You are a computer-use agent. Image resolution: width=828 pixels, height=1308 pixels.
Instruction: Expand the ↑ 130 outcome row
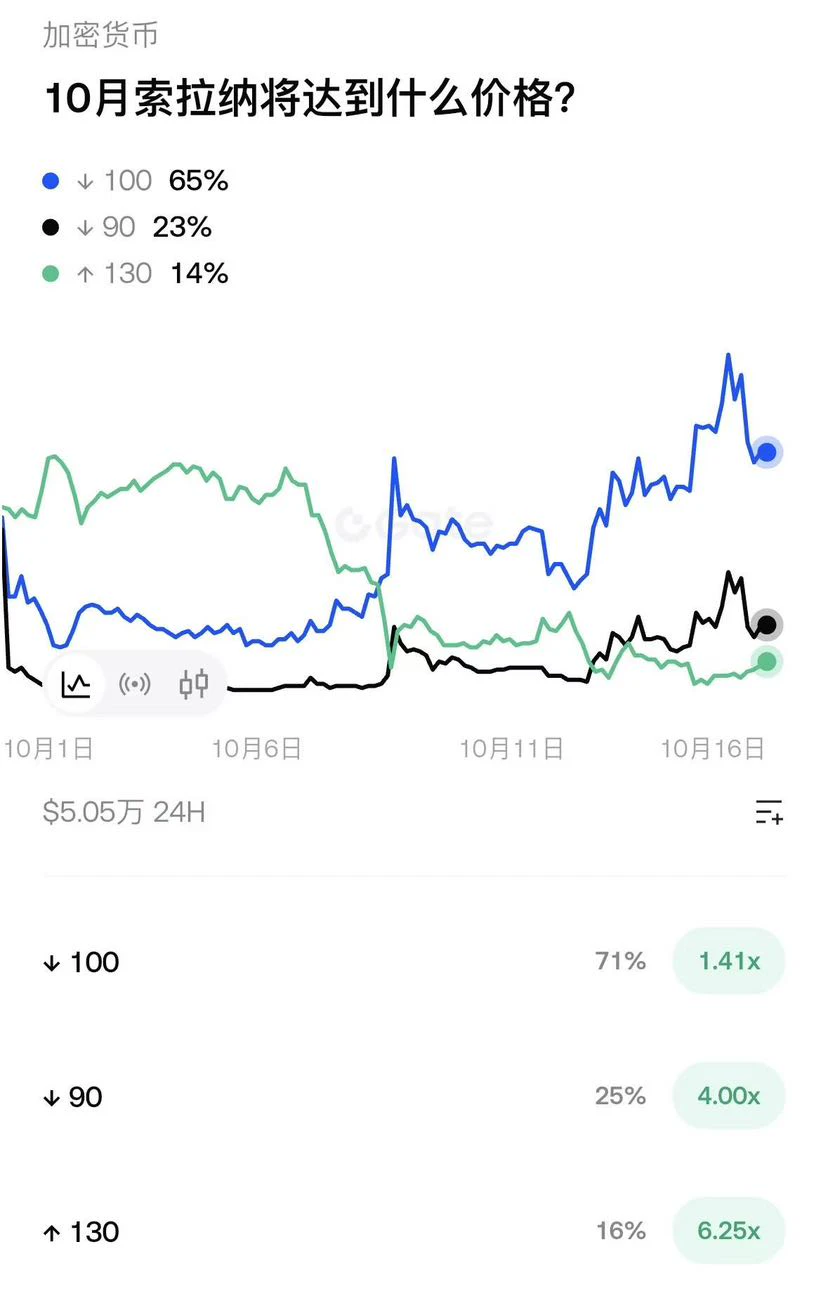pyautogui.click(x=414, y=1231)
